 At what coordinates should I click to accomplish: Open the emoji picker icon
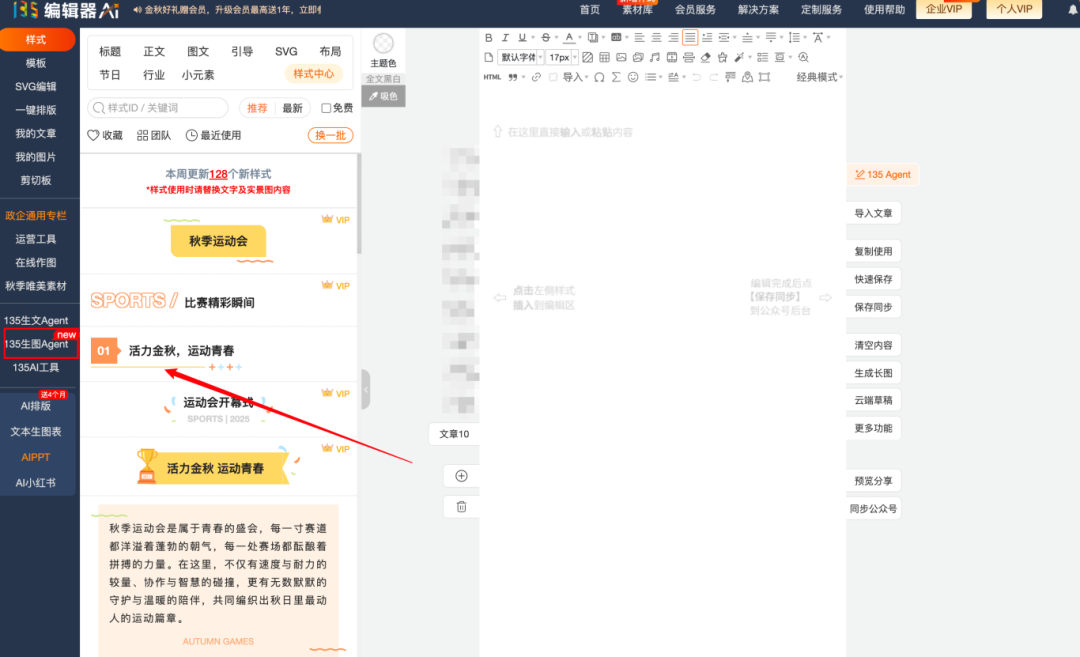(x=632, y=77)
